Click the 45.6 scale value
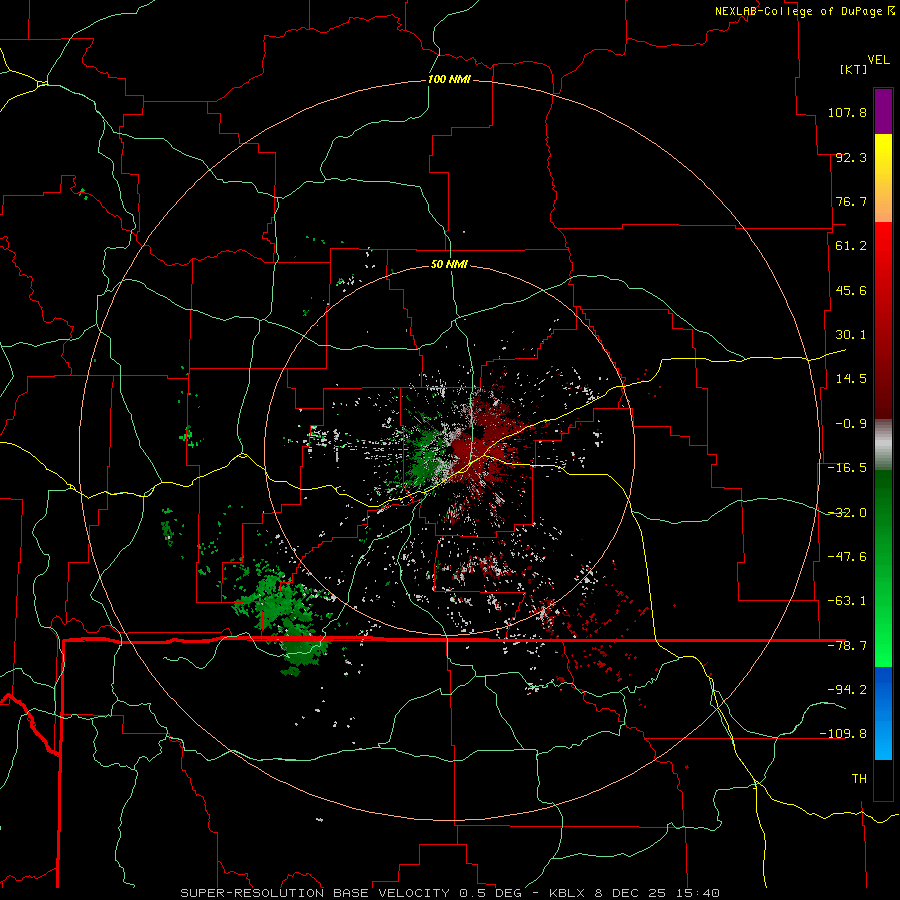This screenshot has height=900, width=900. tap(851, 290)
